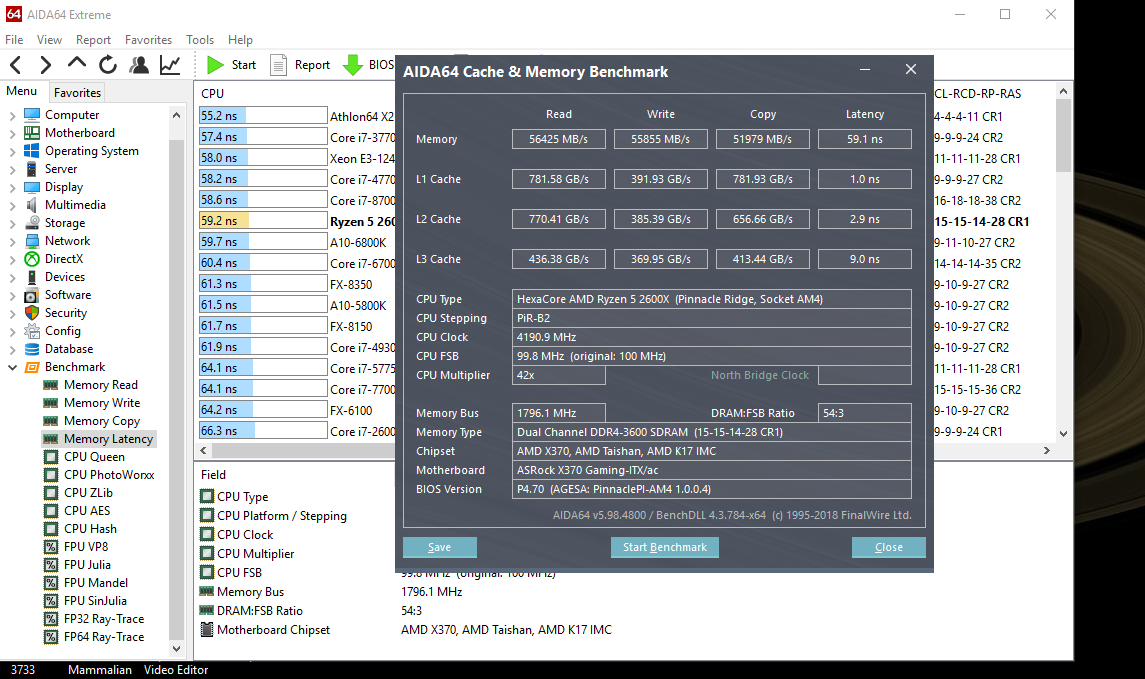Viewport: 1145px width, 679px height.
Task: Click the Refresh toolbar icon
Action: point(108,65)
